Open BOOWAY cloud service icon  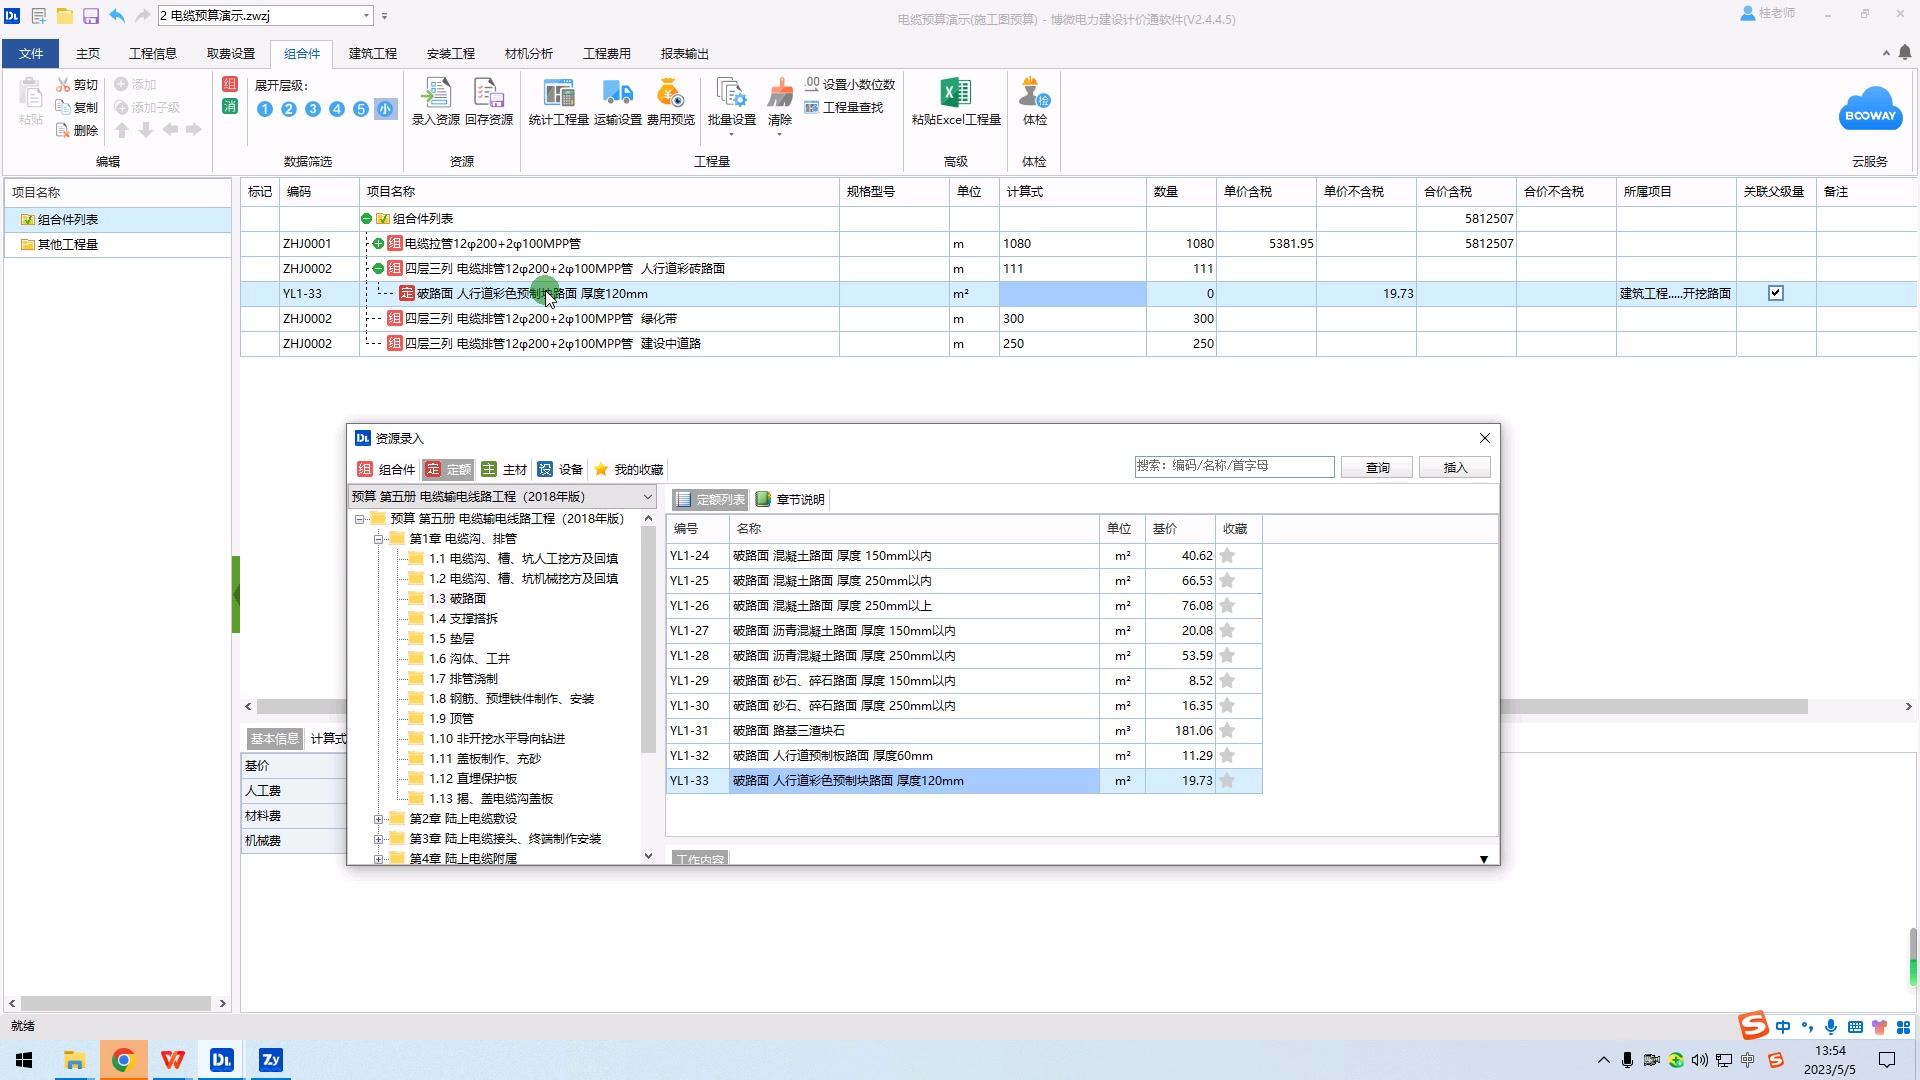click(1869, 110)
